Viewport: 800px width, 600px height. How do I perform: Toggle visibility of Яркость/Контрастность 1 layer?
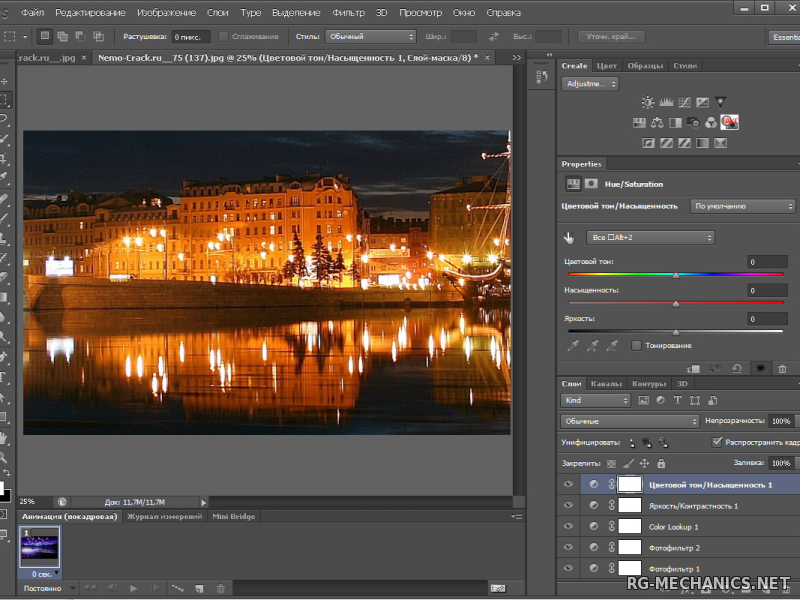(568, 506)
